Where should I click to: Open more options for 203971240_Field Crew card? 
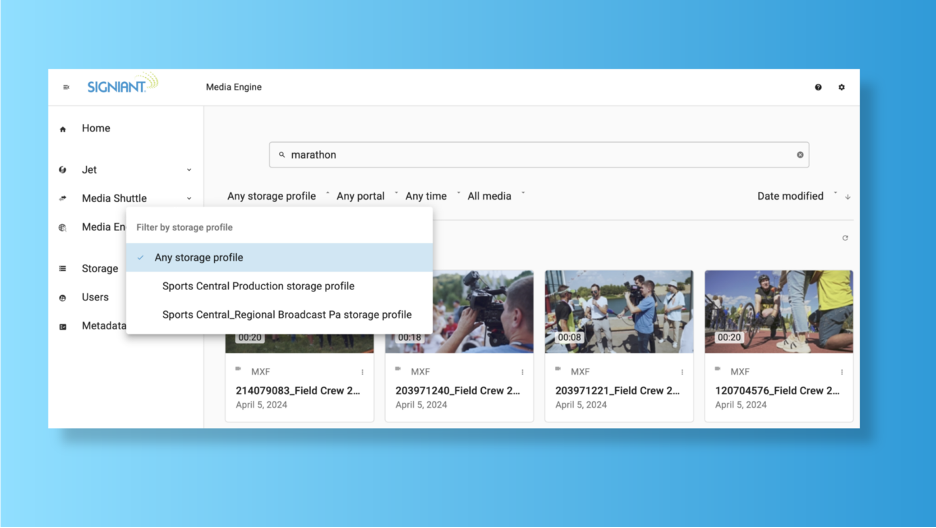click(522, 372)
